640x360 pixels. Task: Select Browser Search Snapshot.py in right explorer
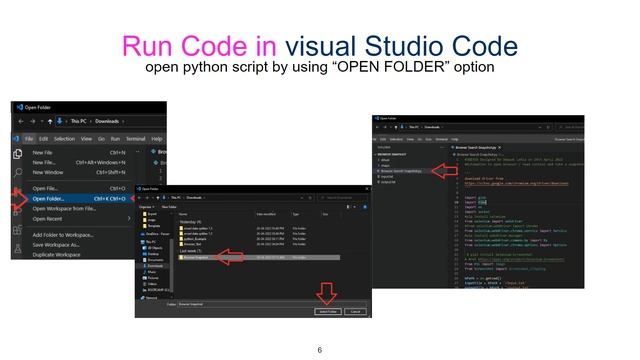pos(402,171)
